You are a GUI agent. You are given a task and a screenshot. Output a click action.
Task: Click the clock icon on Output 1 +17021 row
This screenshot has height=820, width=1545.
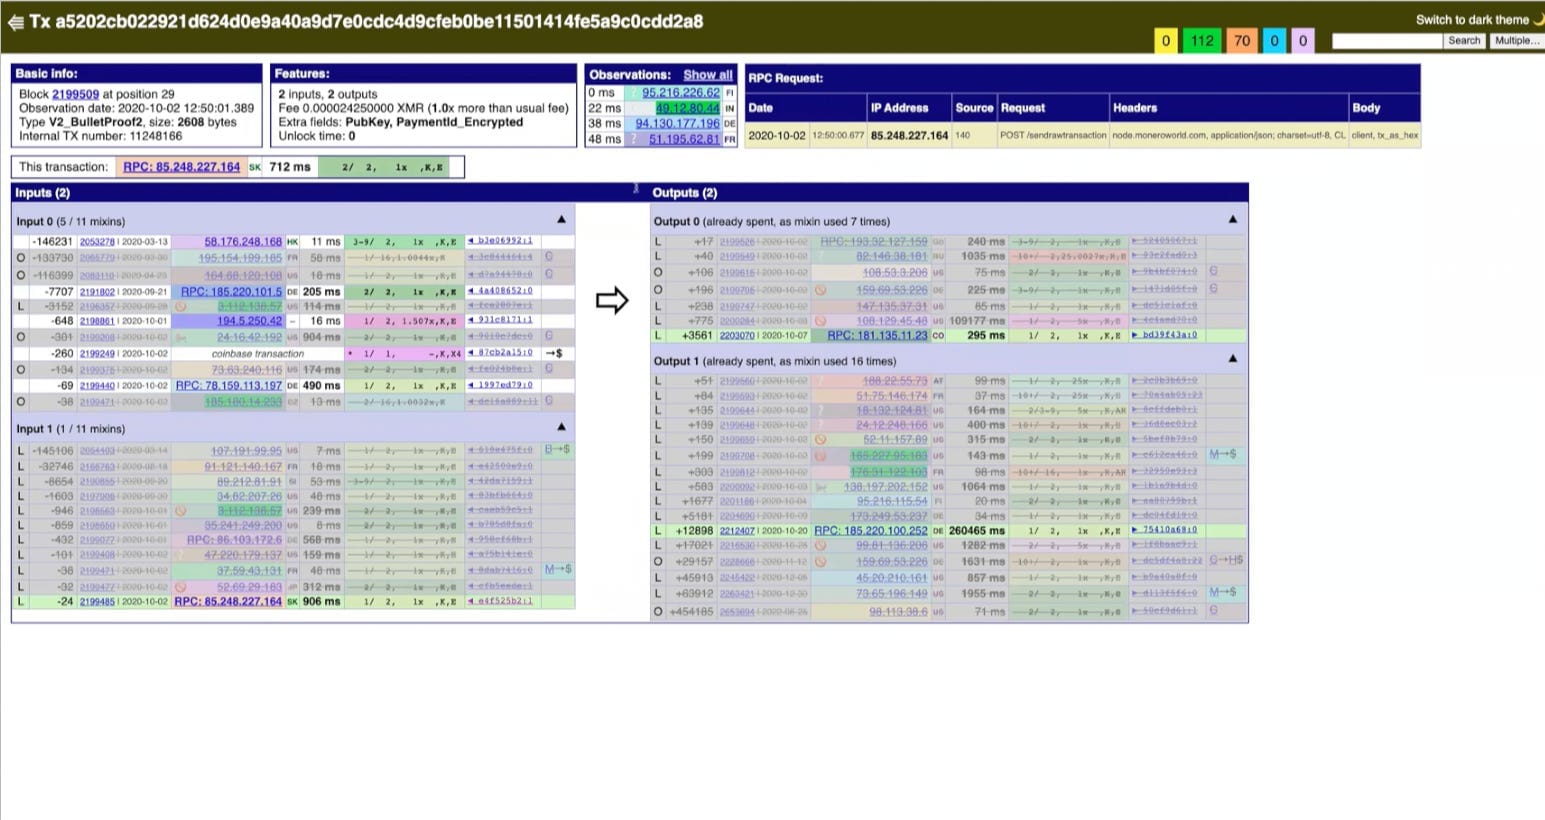click(820, 546)
